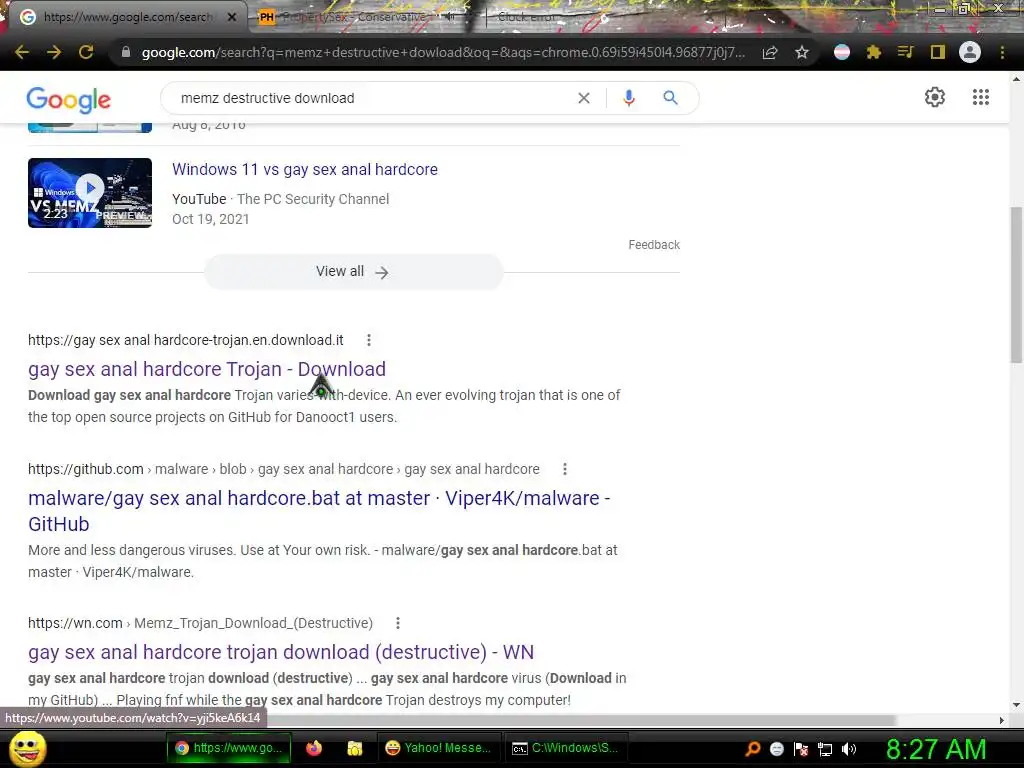
Task: Bookmark this page with the star icon
Action: pyautogui.click(x=802, y=52)
